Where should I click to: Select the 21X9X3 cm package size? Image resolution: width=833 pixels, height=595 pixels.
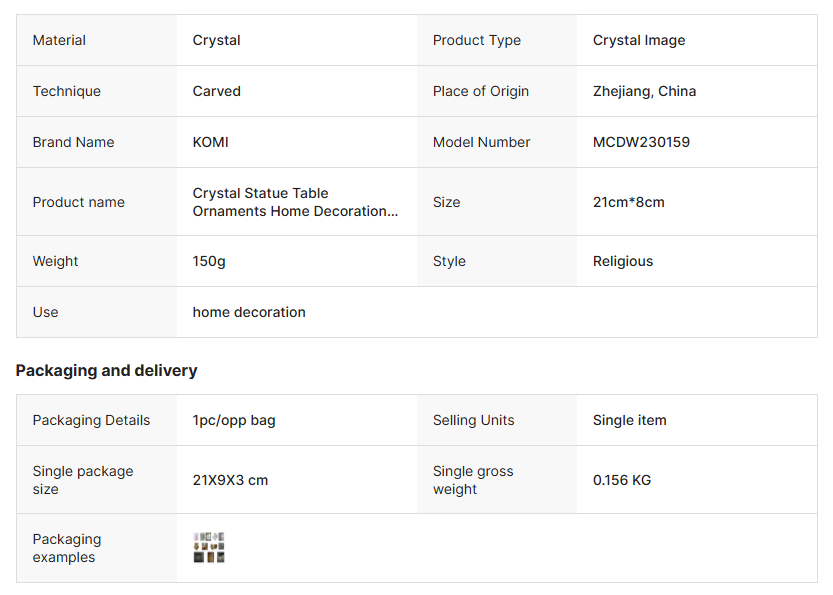click(x=230, y=480)
